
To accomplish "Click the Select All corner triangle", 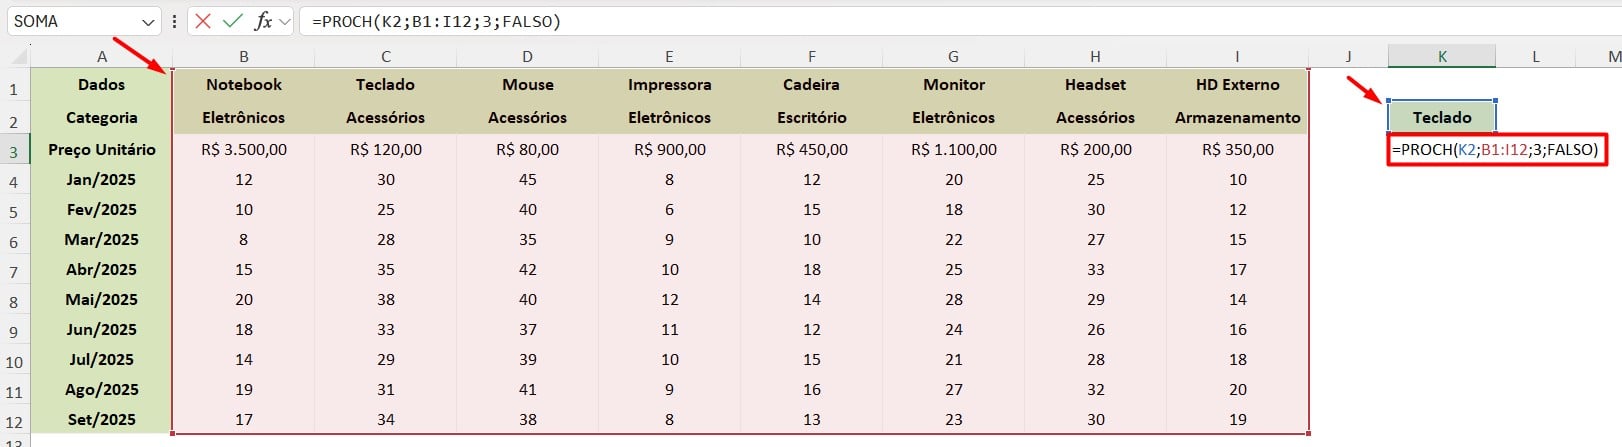I will point(16,56).
